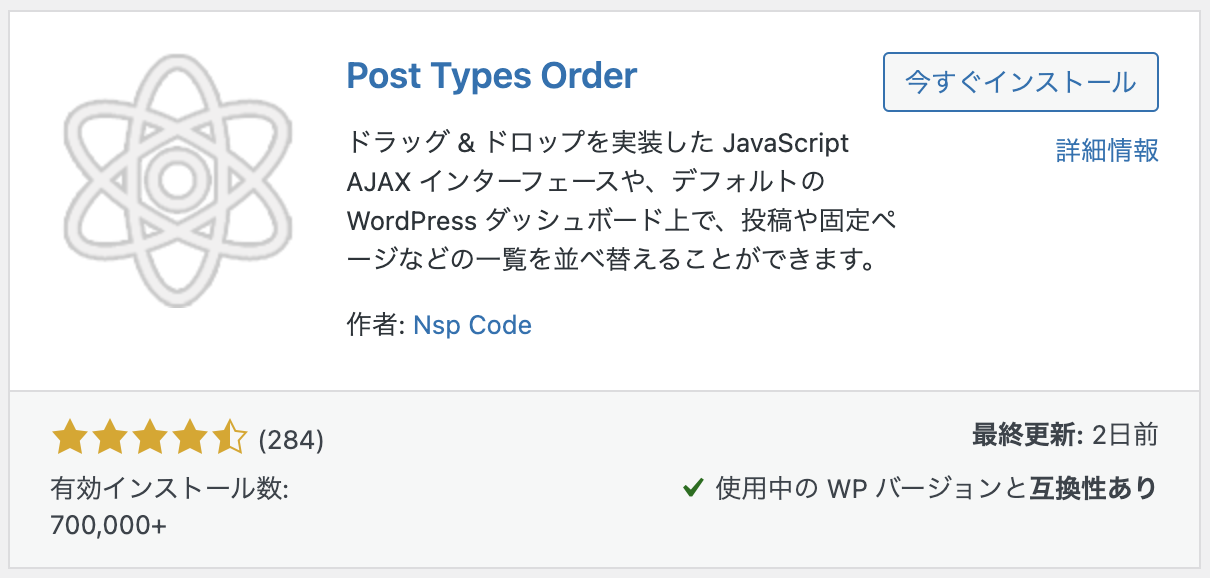Open the 詳細情報 link
The width and height of the screenshot is (1210, 578).
coord(1108,151)
